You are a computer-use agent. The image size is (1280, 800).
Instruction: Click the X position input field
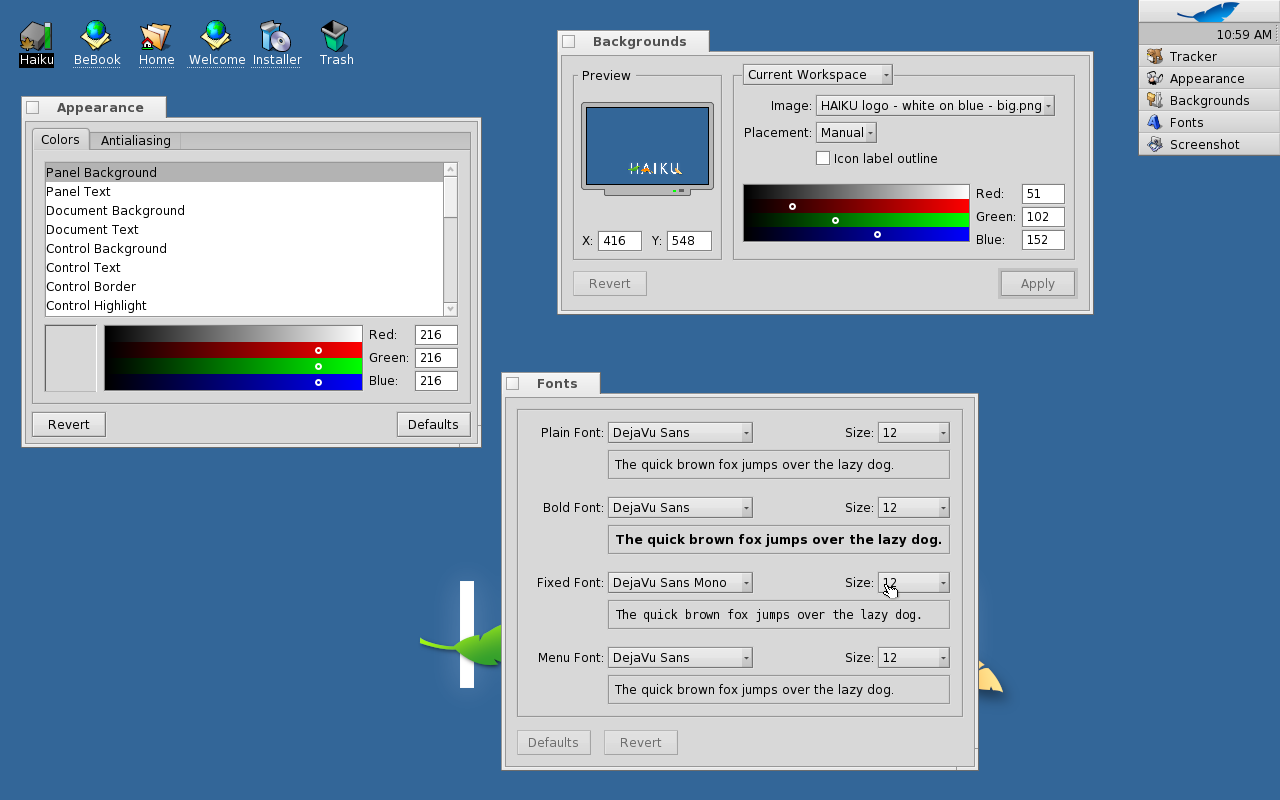(x=619, y=241)
